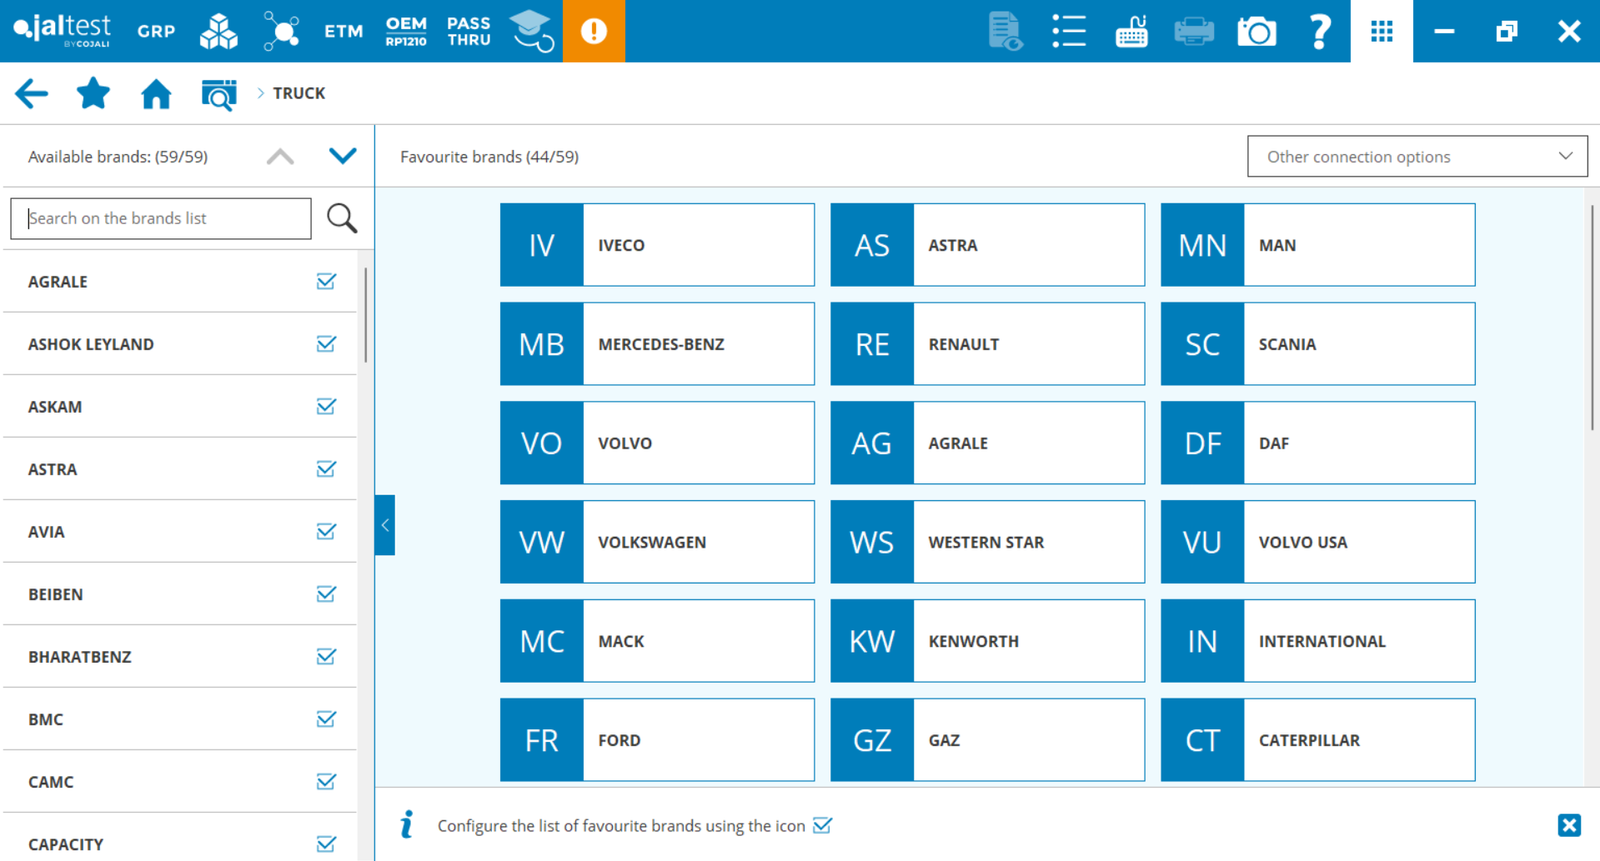
Task: Select the KENWORTH brand tile
Action: pos(988,641)
